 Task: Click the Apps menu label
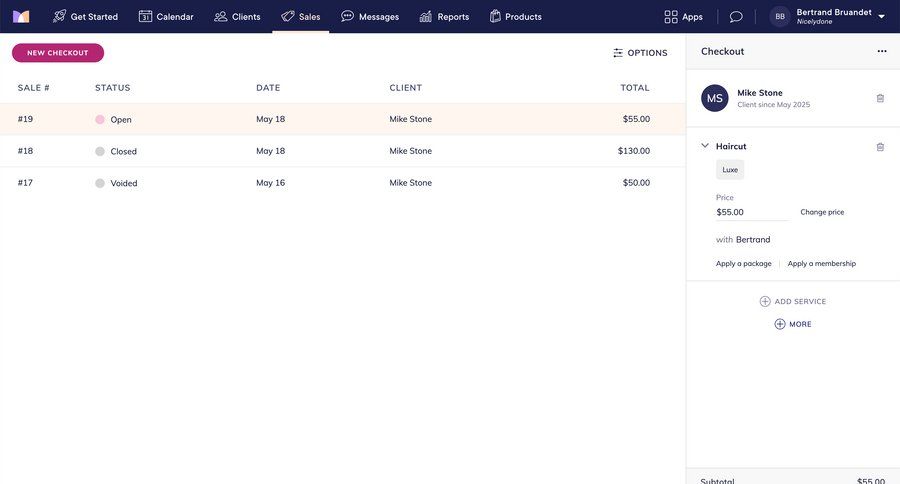692,17
